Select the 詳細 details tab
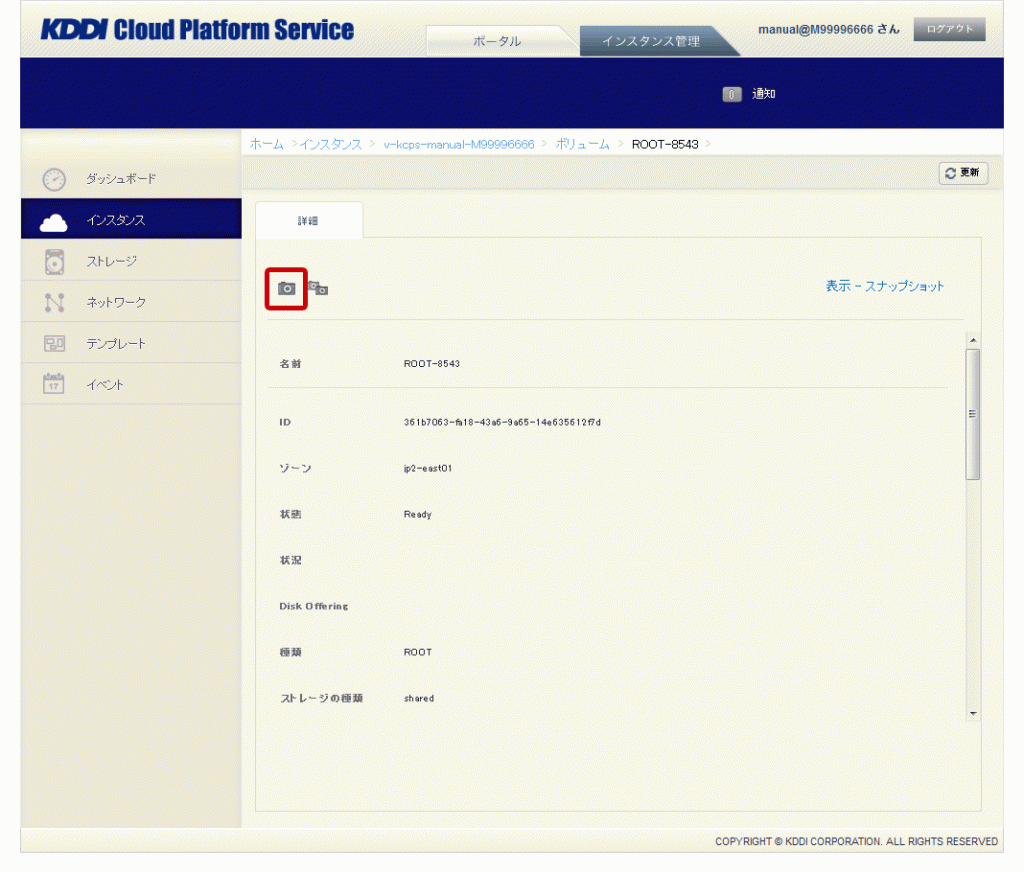Image resolution: width=1024 pixels, height=872 pixels. [308, 221]
